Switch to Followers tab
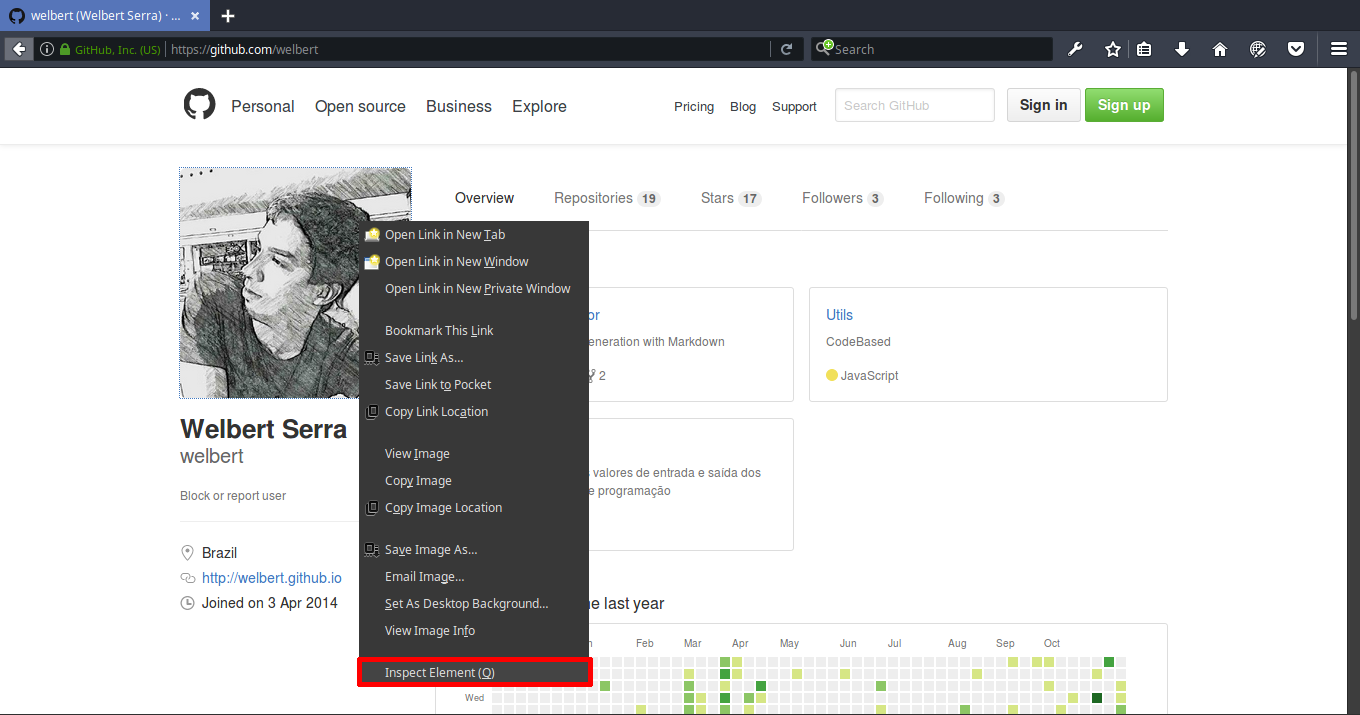 tap(842, 198)
